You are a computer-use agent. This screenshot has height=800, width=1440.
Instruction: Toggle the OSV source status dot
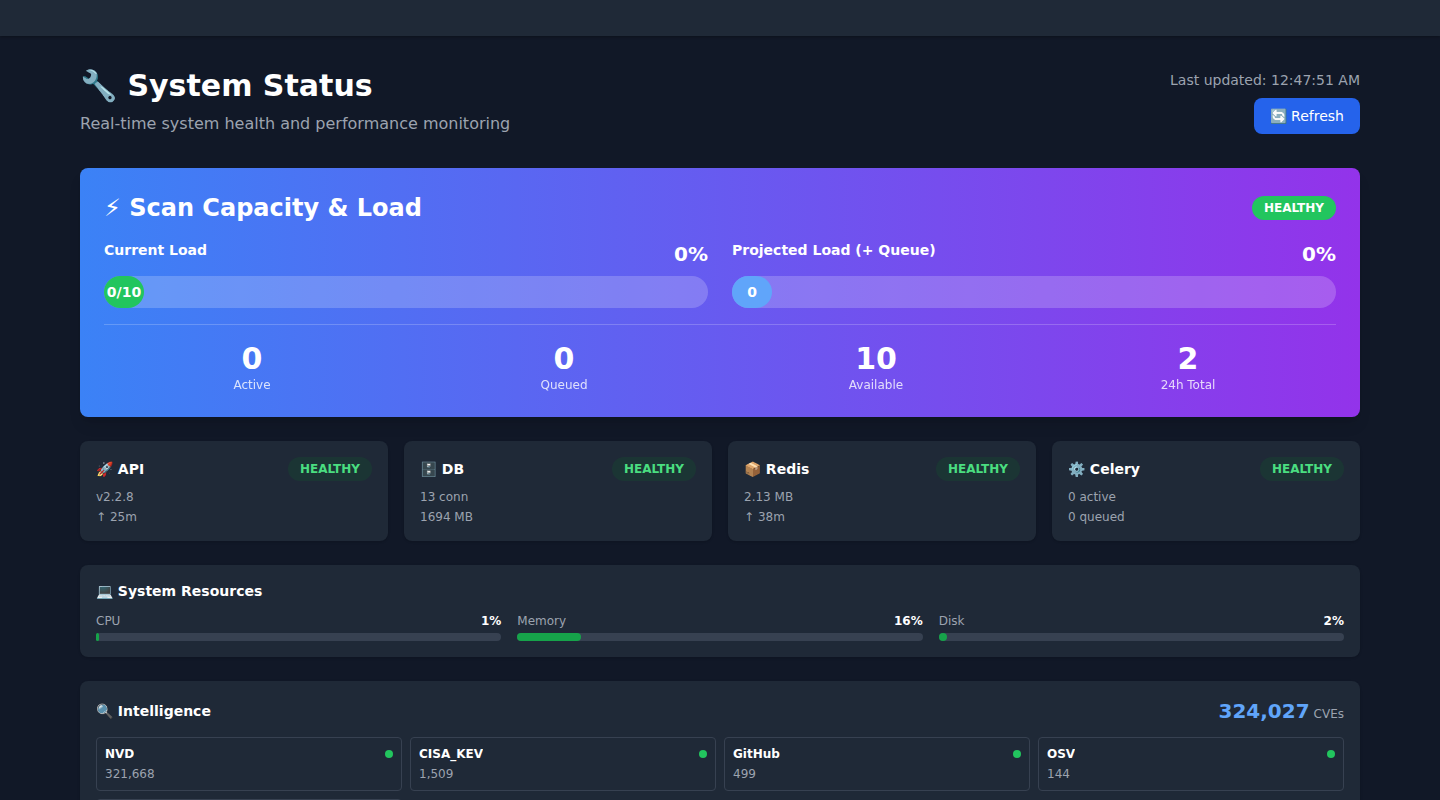pyautogui.click(x=1330, y=753)
